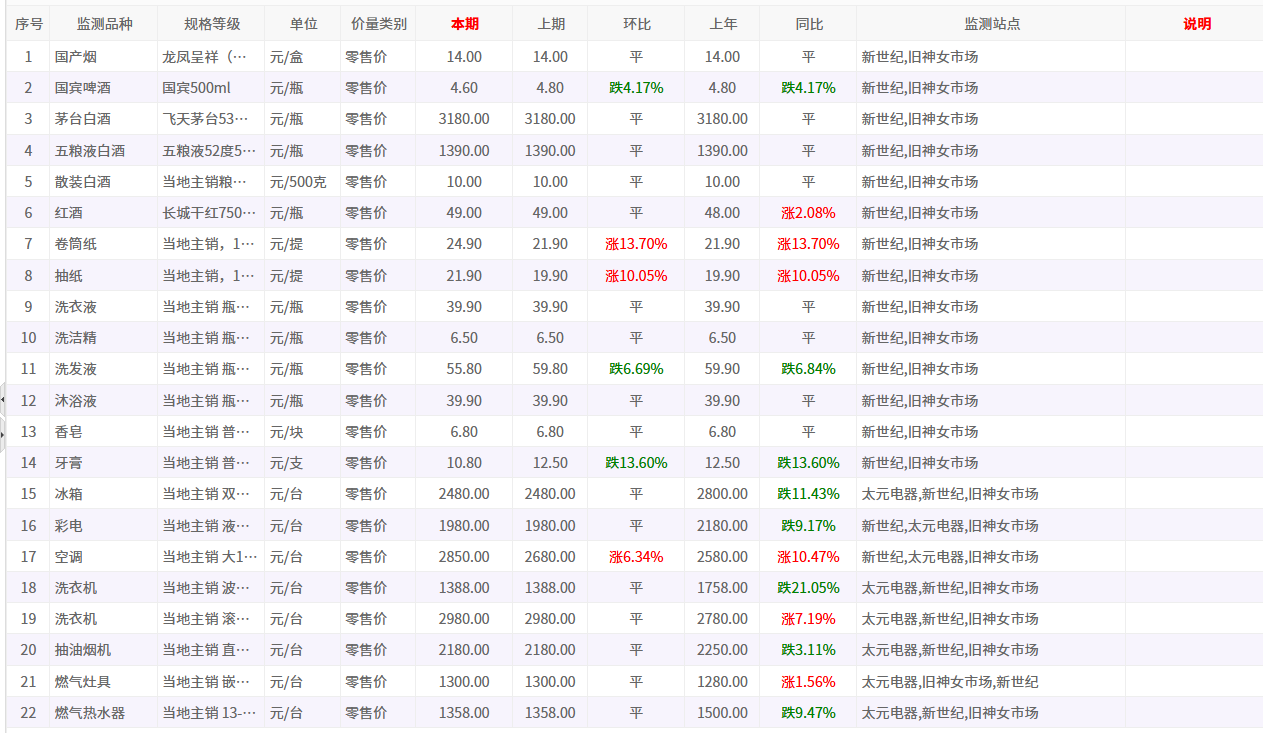Click the 序号 column header

(x=28, y=24)
